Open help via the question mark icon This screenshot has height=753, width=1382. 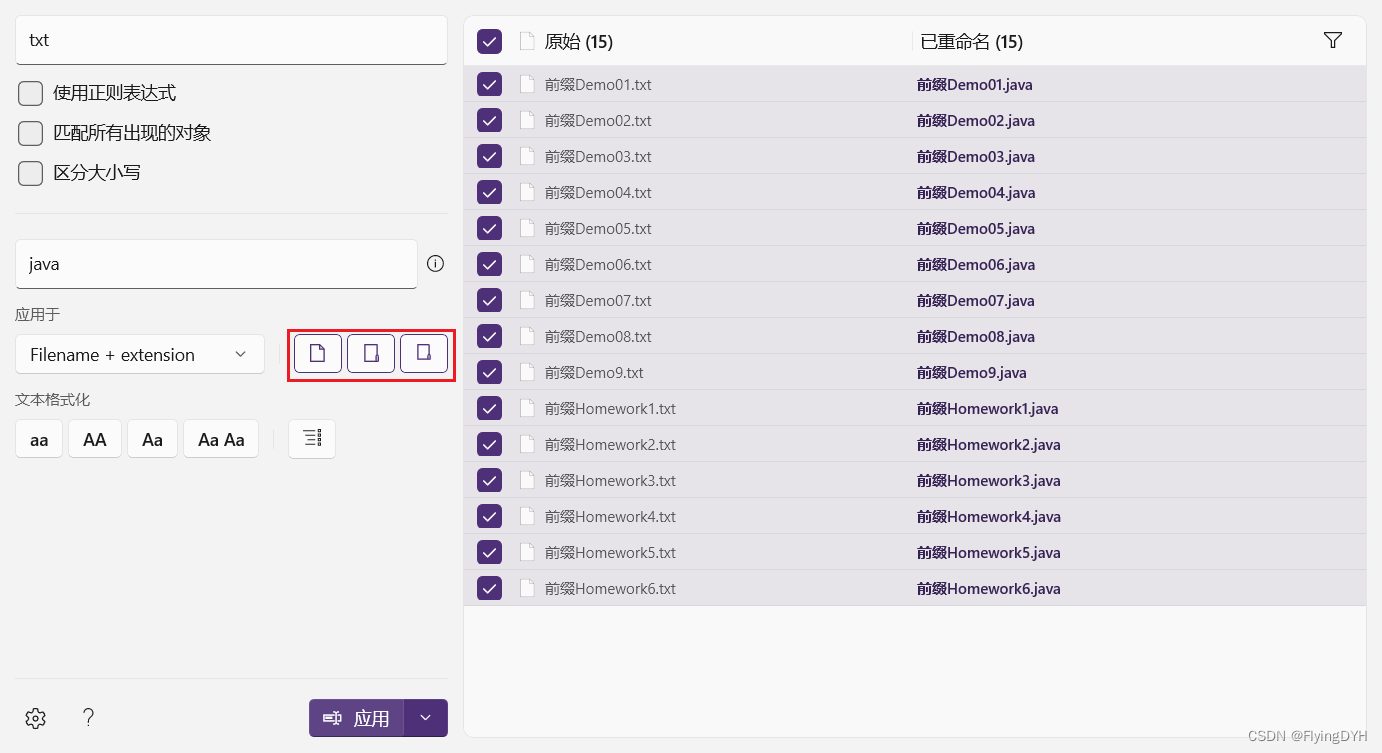(x=88, y=717)
